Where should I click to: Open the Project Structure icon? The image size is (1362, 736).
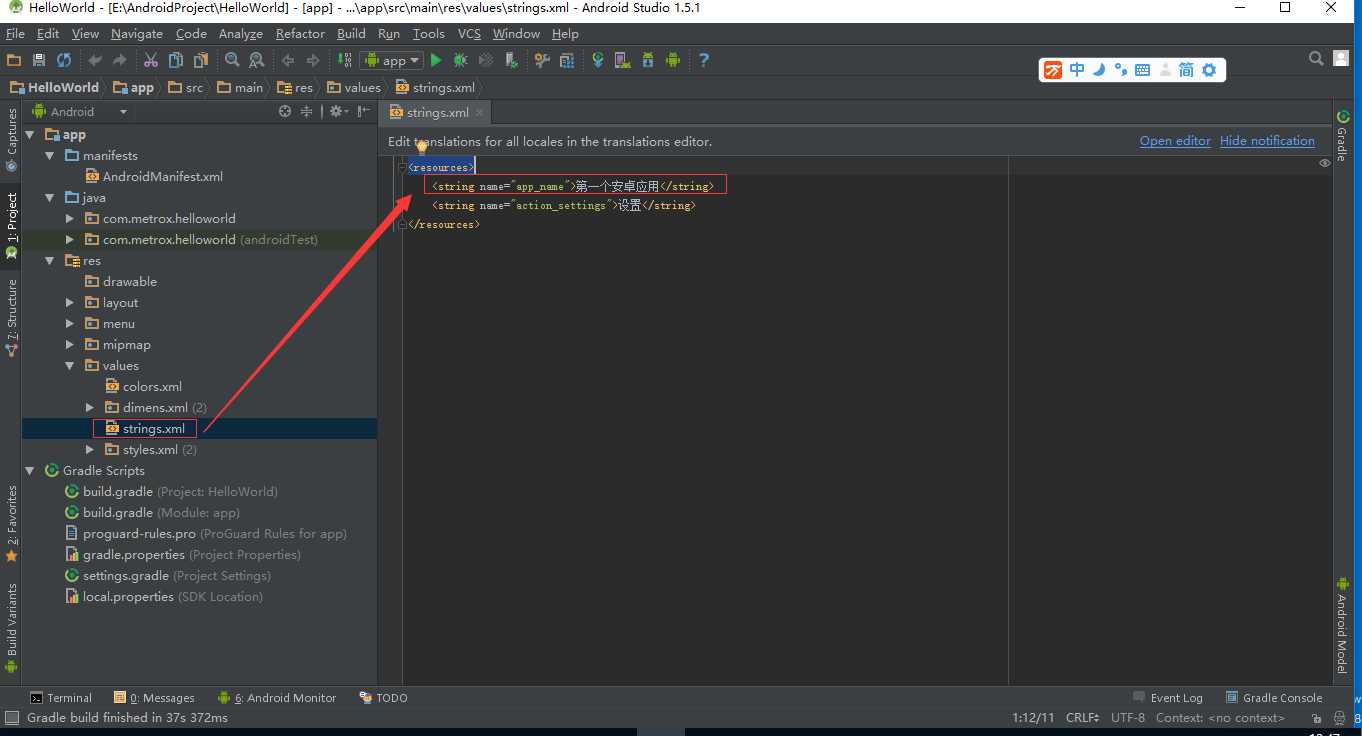click(567, 60)
